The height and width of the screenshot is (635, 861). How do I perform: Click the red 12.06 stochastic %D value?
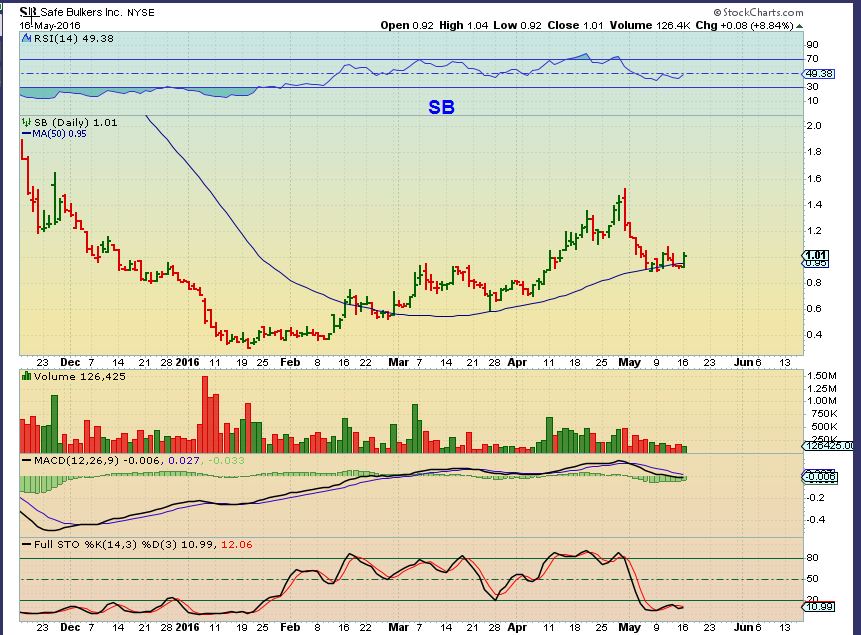click(x=237, y=544)
